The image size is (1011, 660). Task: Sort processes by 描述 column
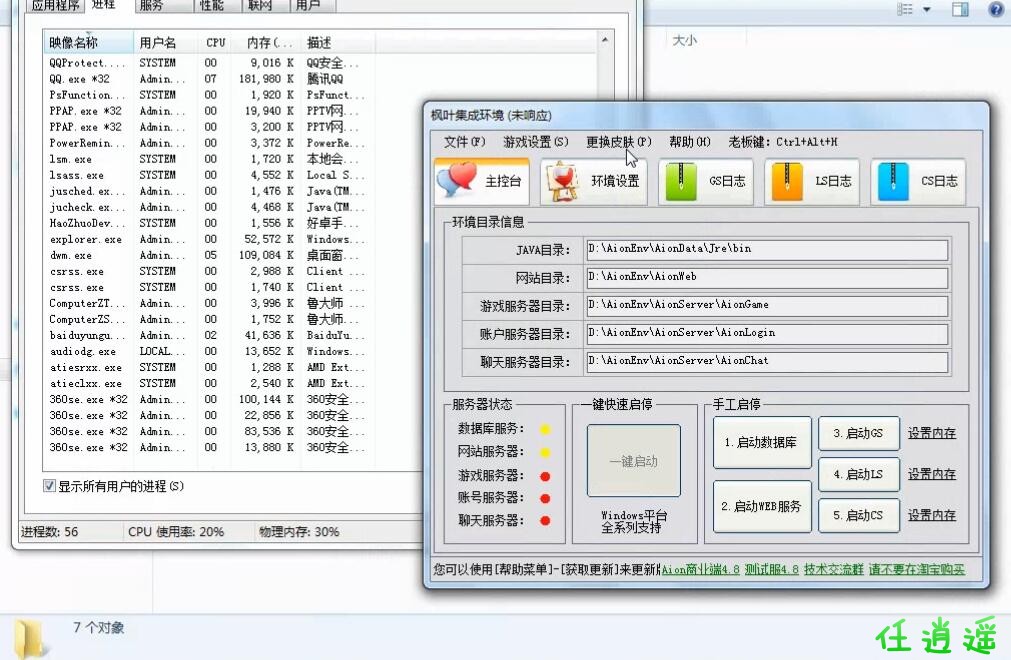pos(337,43)
